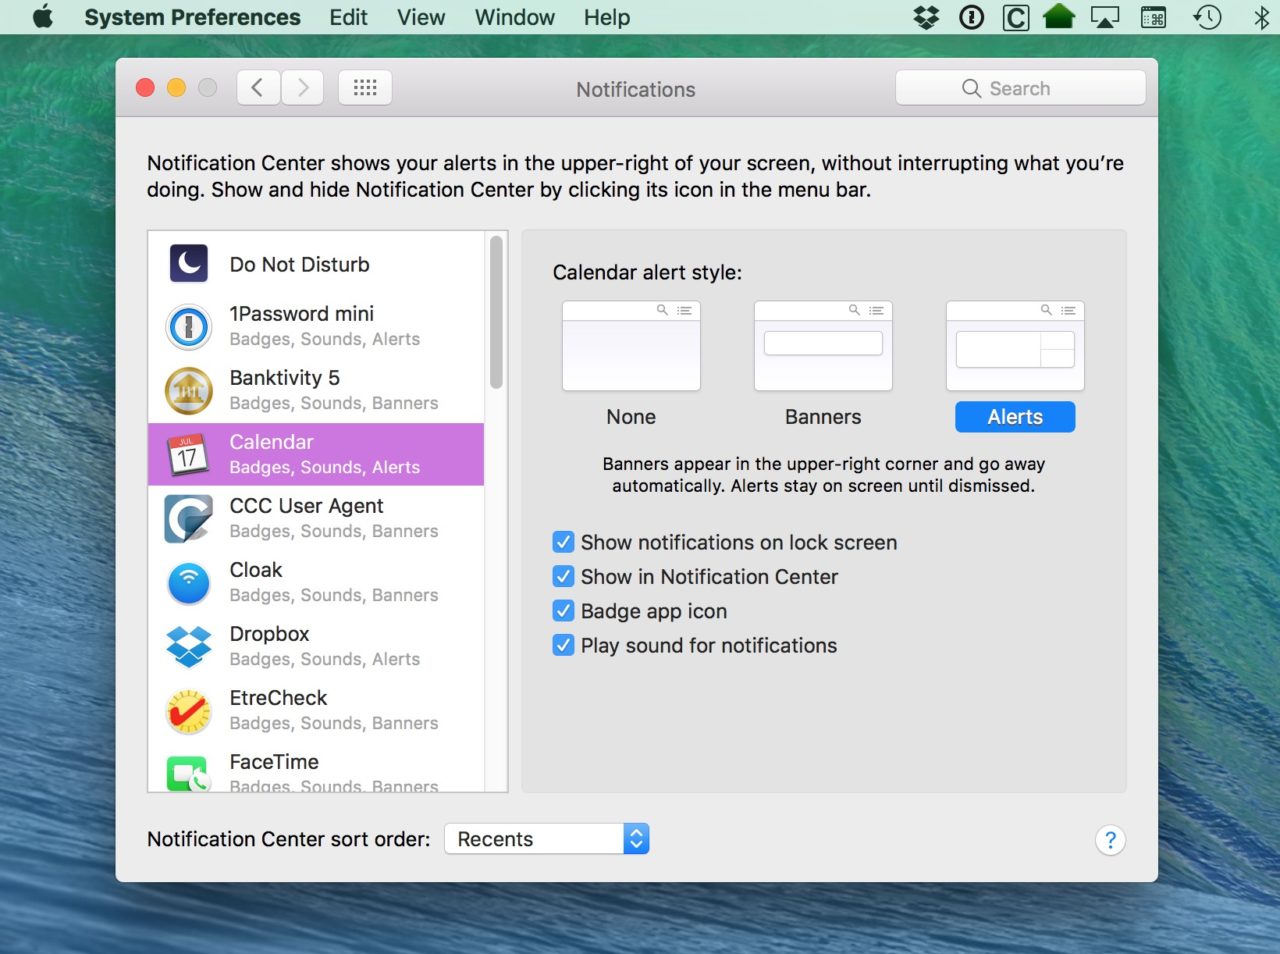Show all preferences grid button
This screenshot has width=1280, height=954.
pyautogui.click(x=365, y=88)
